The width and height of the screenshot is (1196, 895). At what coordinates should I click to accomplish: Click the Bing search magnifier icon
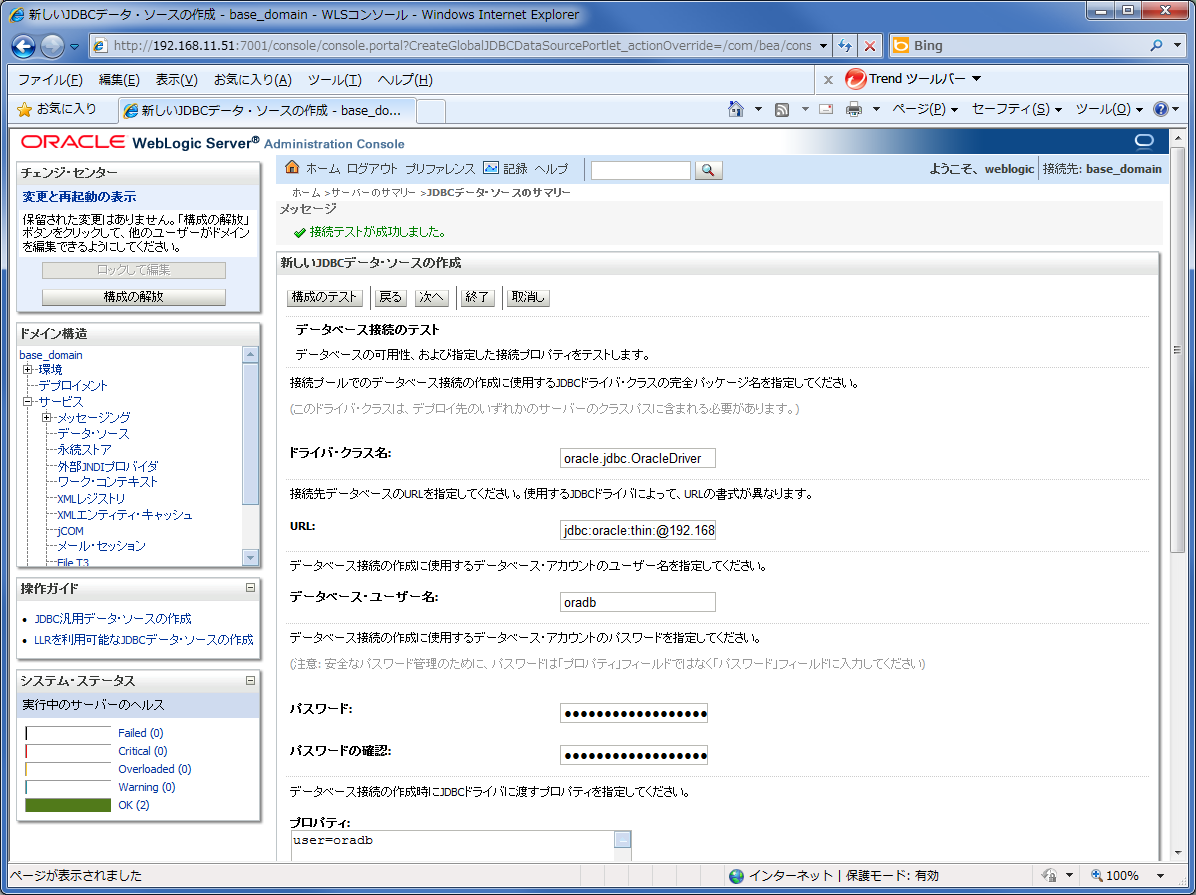point(1156,46)
